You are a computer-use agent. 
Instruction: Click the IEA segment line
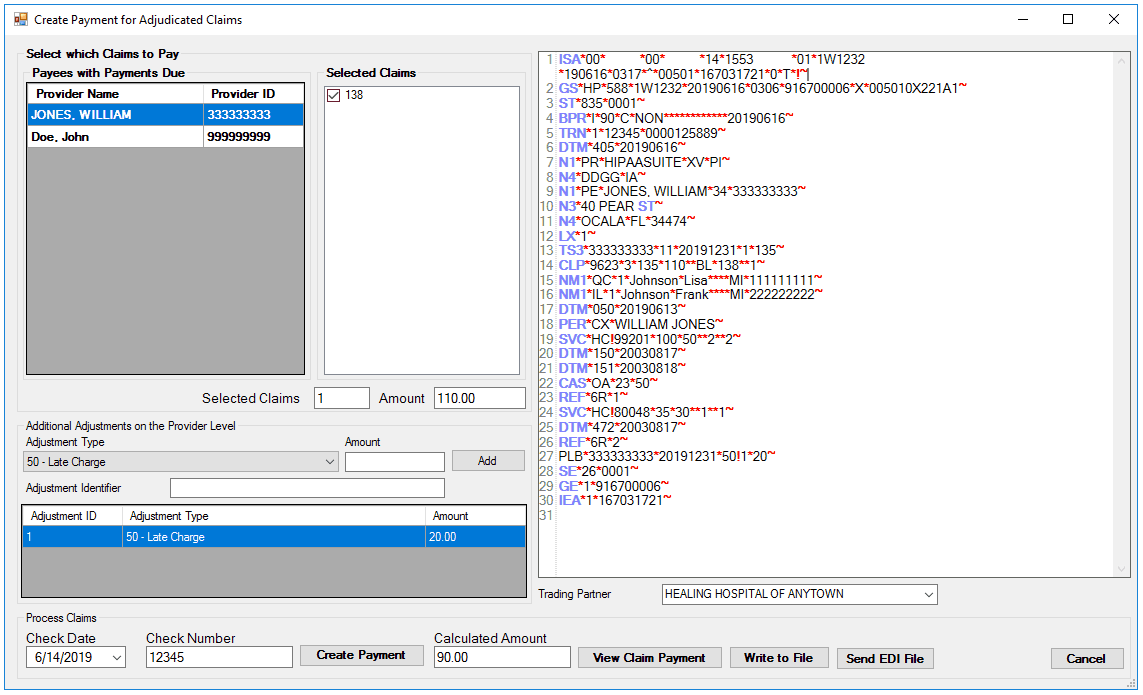click(x=615, y=501)
